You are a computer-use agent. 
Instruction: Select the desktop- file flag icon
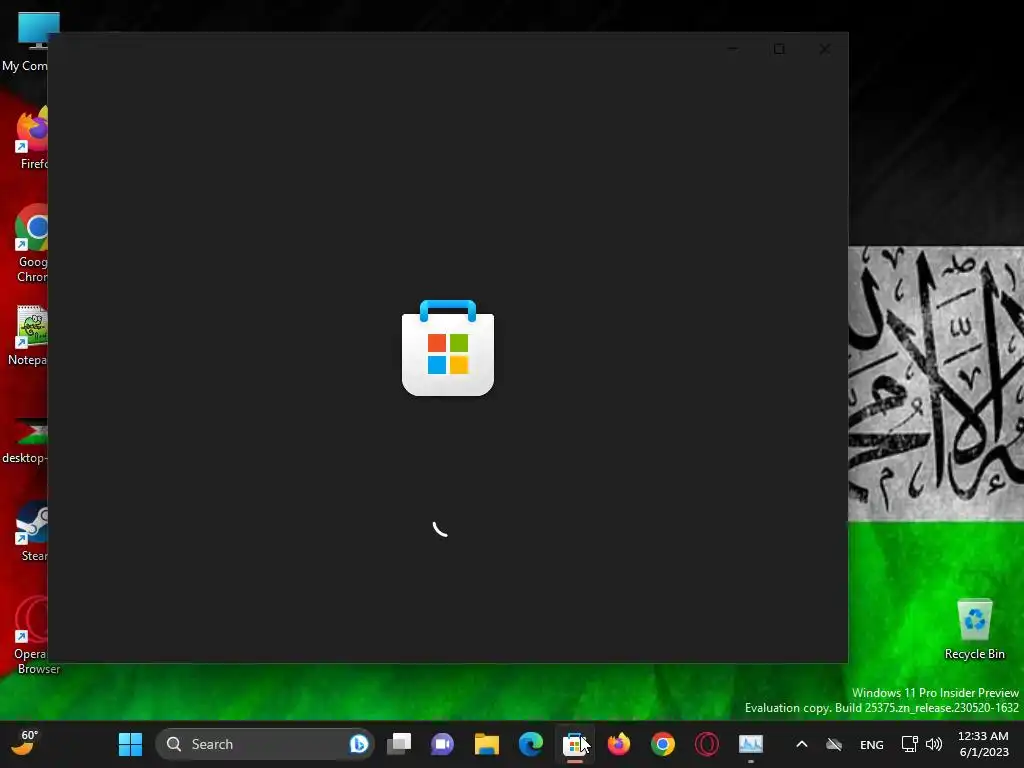click(26, 441)
